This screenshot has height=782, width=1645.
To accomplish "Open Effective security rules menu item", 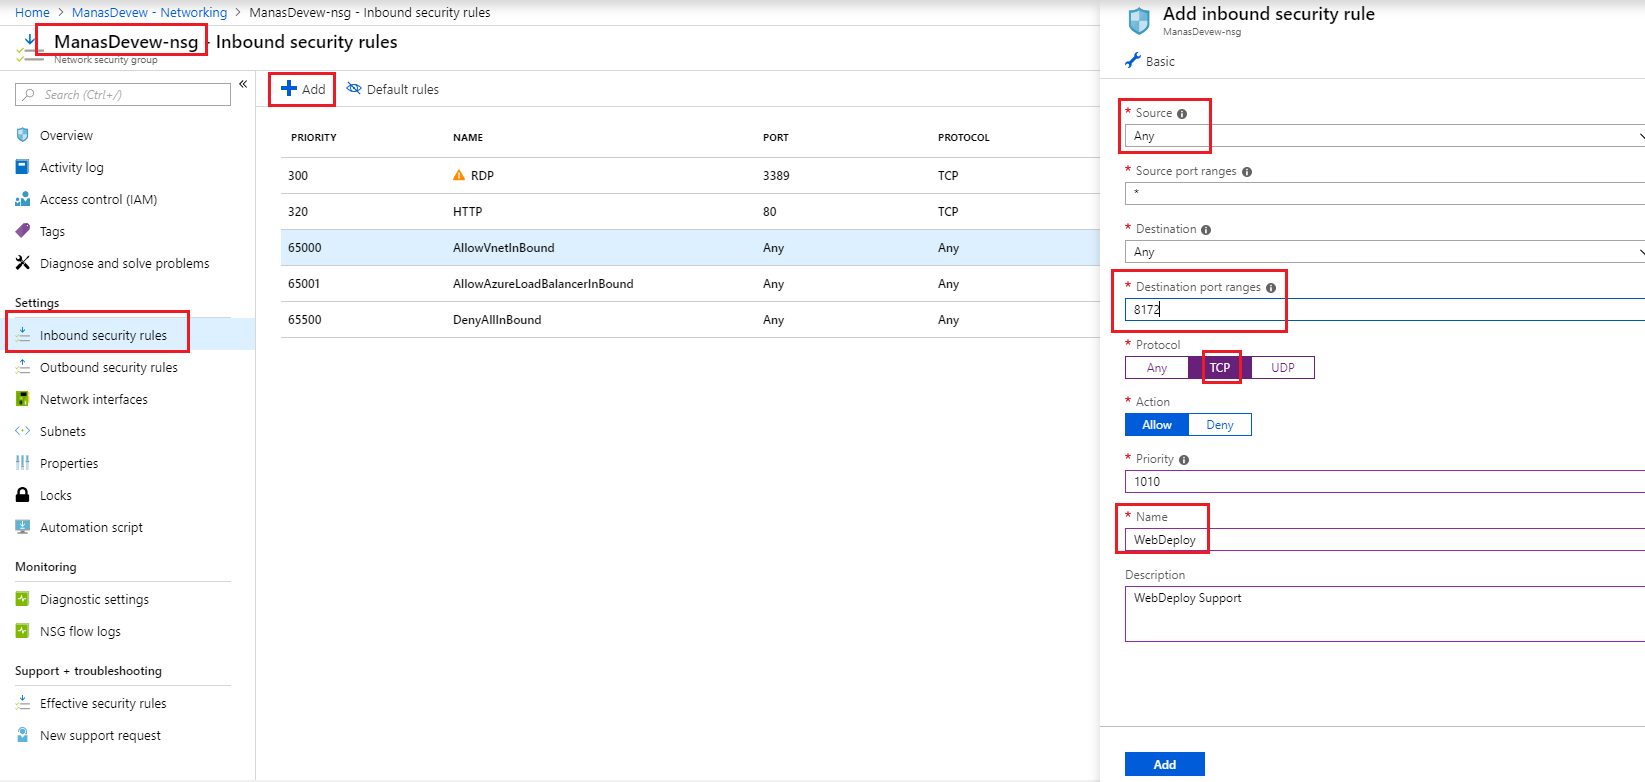I will pos(103,703).
